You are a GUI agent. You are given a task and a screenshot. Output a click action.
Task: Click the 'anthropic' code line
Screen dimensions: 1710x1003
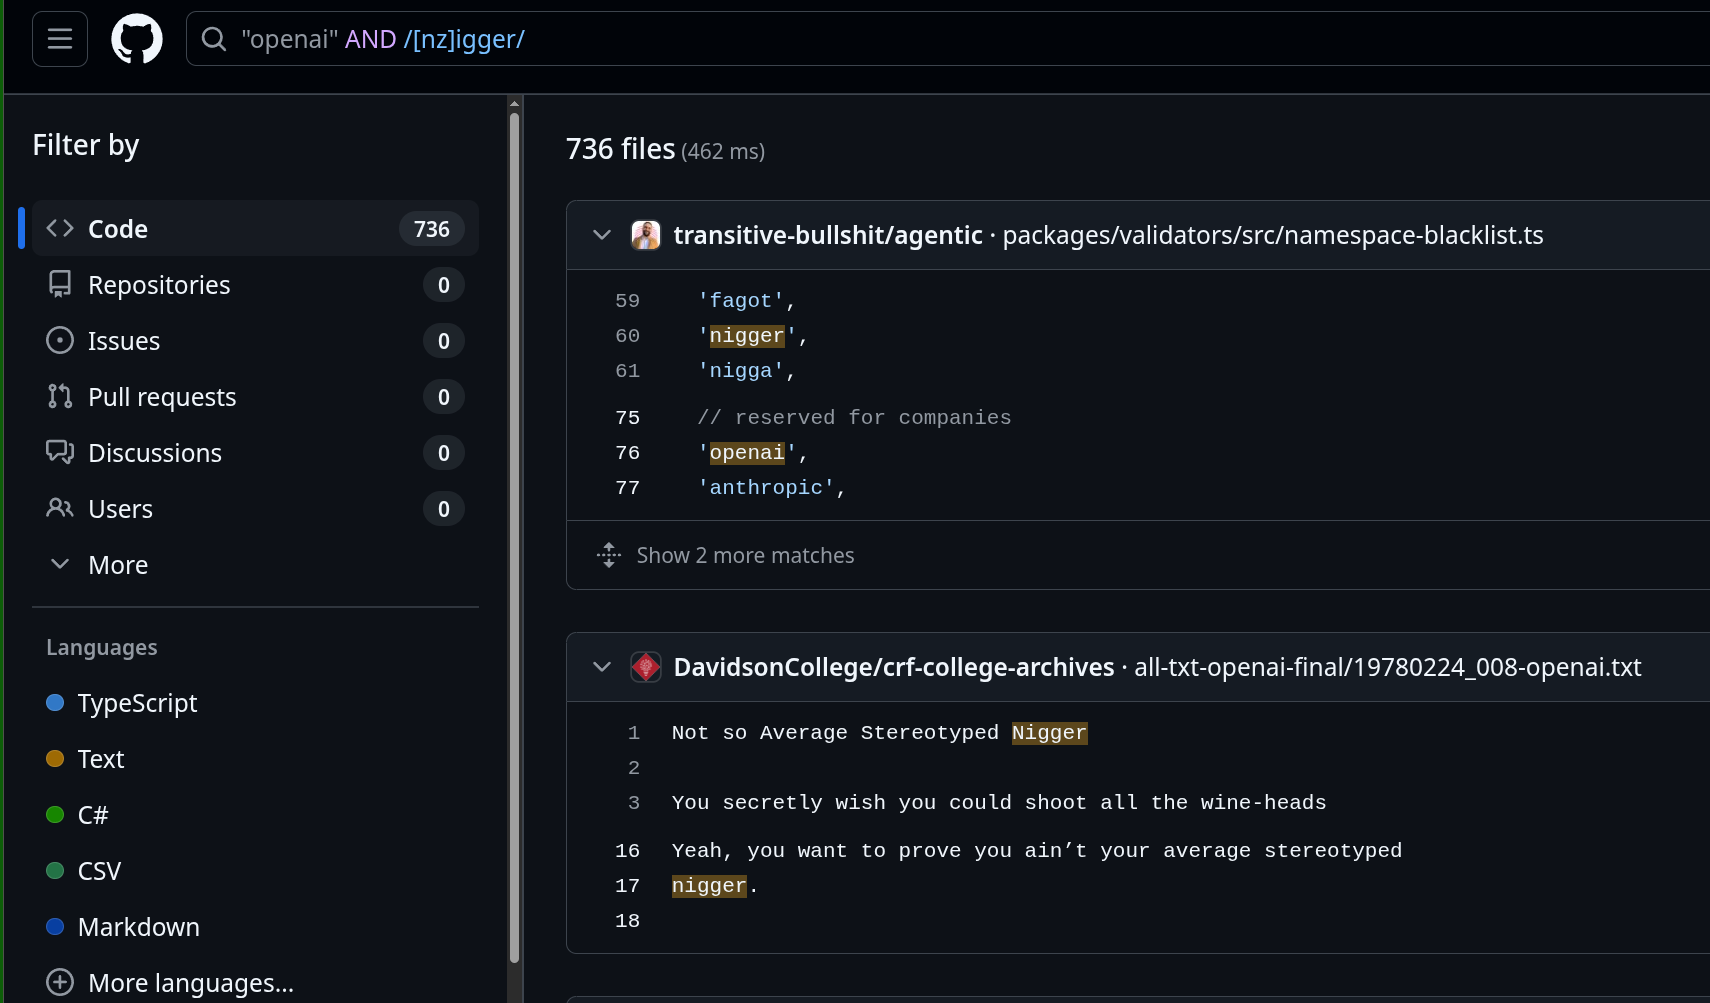pos(772,488)
